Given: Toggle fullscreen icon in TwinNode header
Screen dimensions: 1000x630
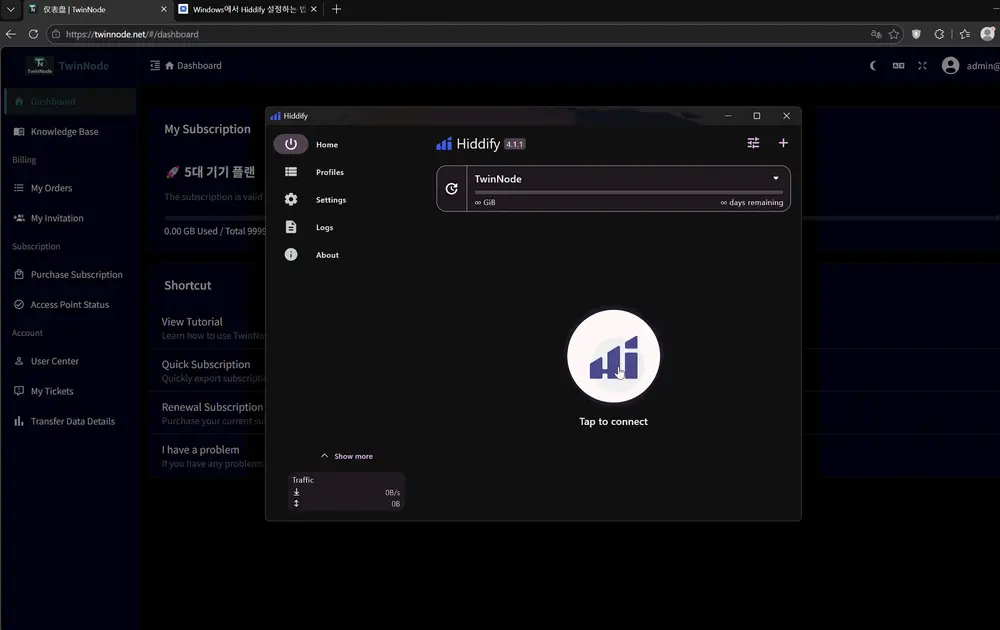Looking at the screenshot, I should pos(922,66).
